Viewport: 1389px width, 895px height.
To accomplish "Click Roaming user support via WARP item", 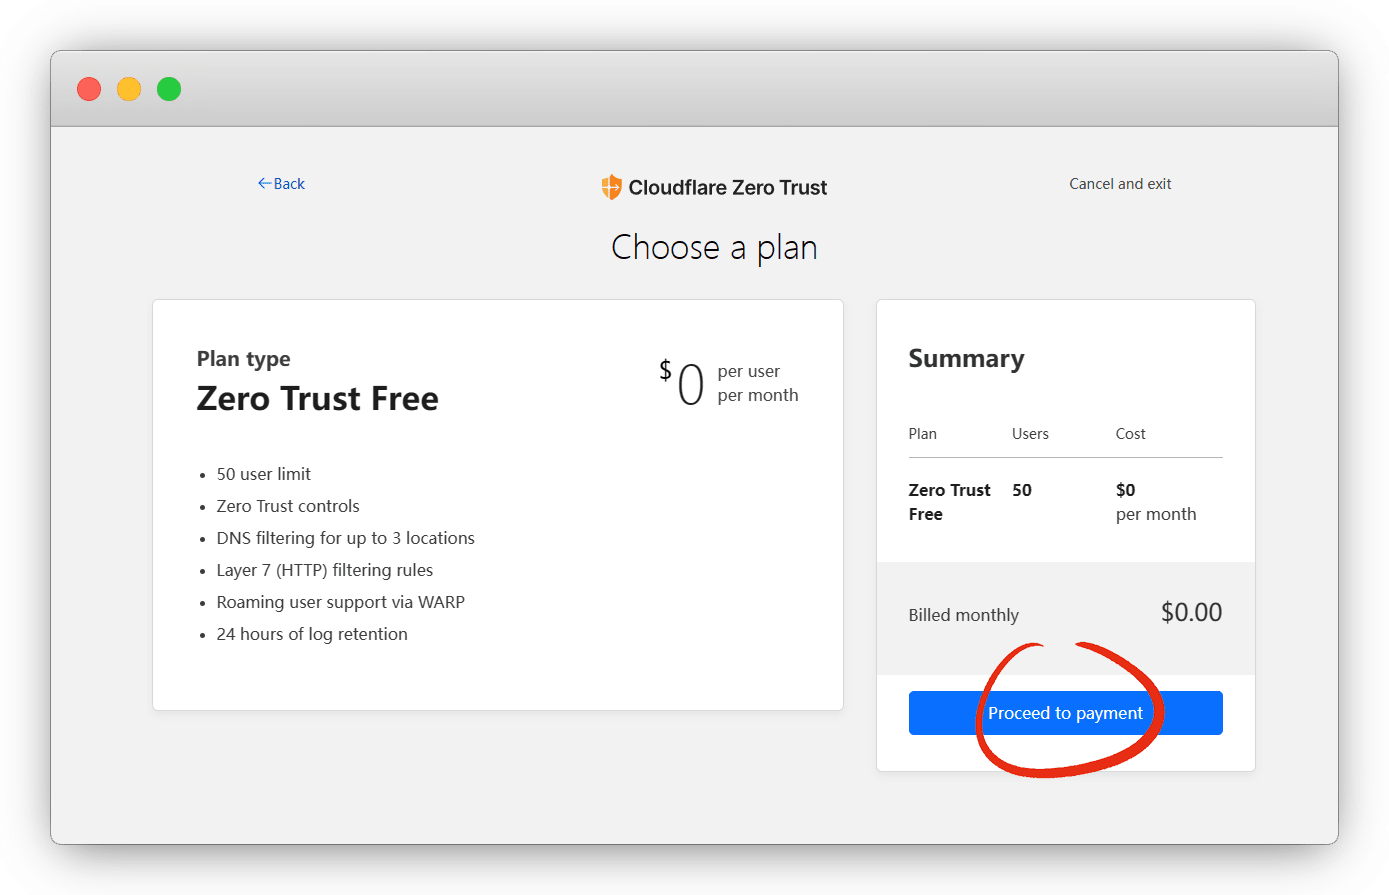I will (340, 602).
